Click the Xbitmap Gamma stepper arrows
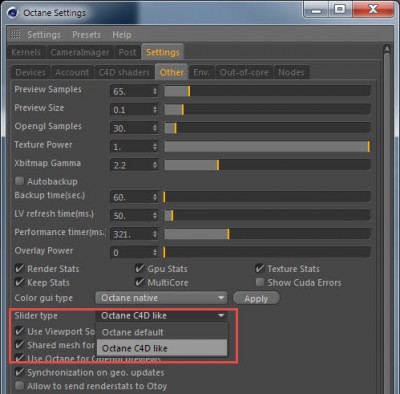400x394 pixels. [x=155, y=165]
